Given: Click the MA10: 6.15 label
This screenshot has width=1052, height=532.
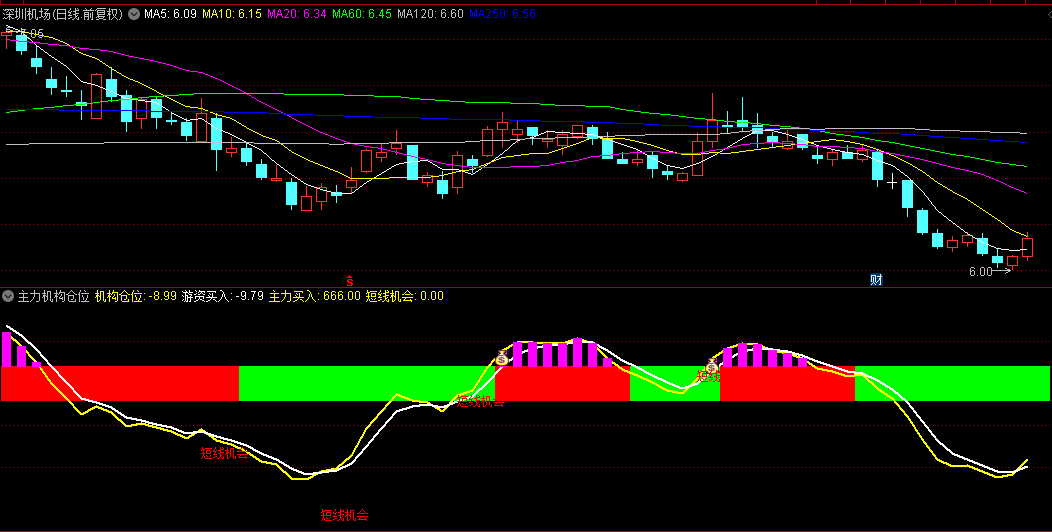Looking at the screenshot, I should (x=231, y=14).
